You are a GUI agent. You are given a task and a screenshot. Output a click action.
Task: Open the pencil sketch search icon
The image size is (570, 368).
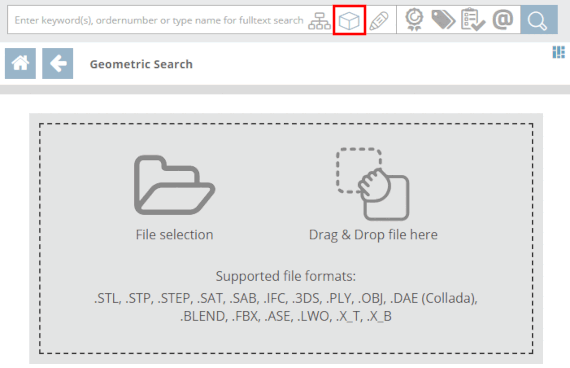379,21
